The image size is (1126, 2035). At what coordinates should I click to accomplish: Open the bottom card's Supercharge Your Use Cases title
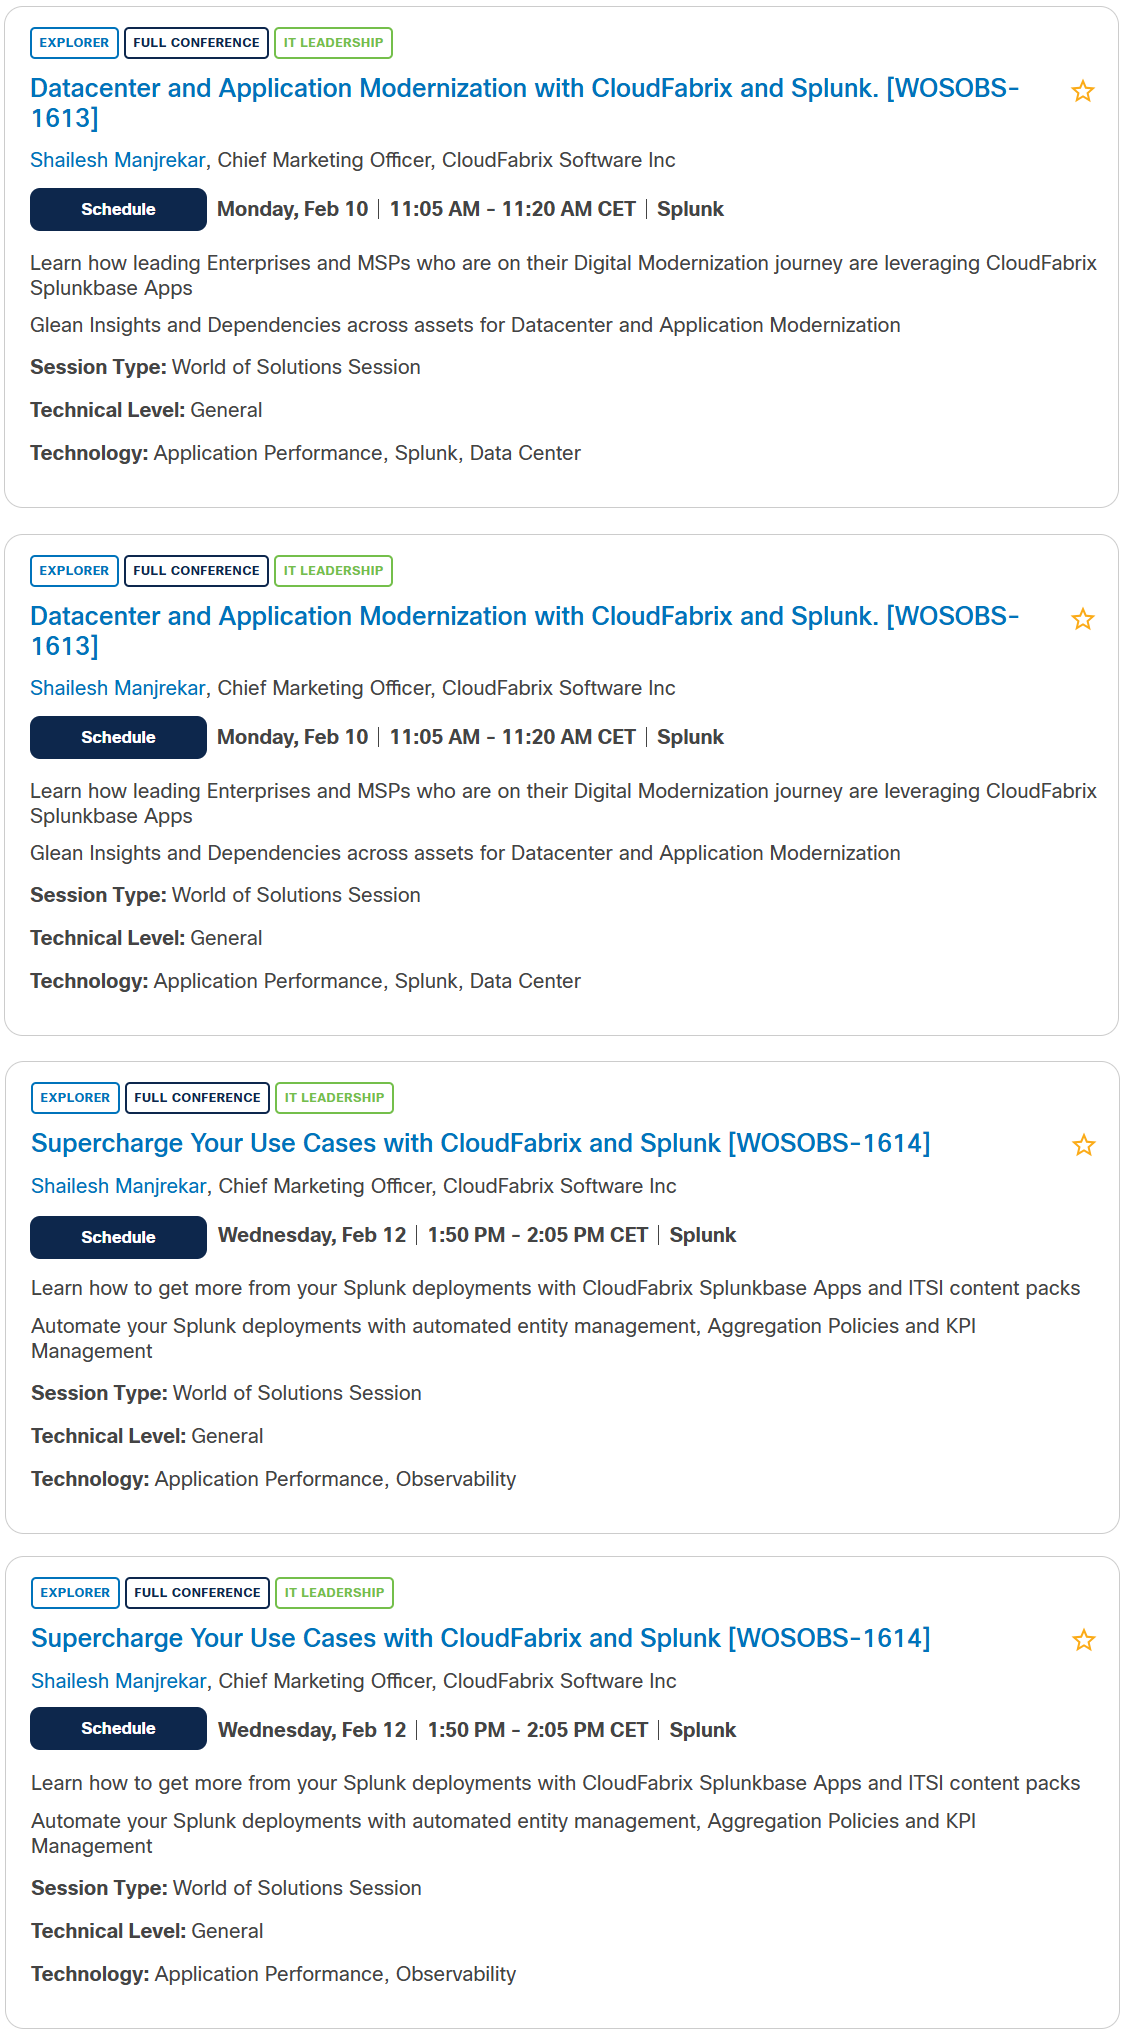(481, 1638)
